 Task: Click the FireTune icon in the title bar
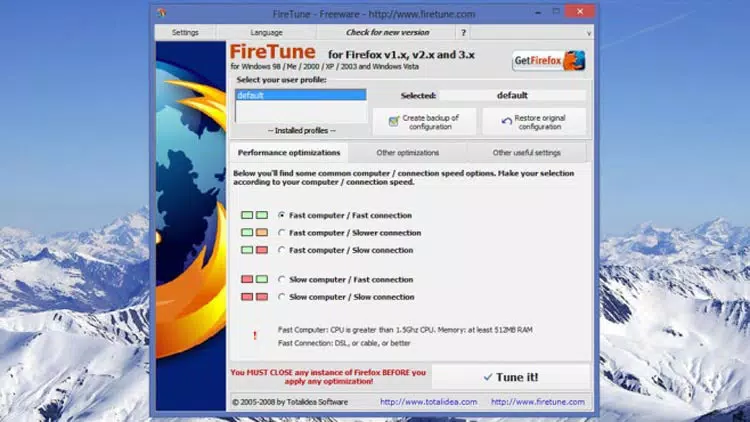162,13
